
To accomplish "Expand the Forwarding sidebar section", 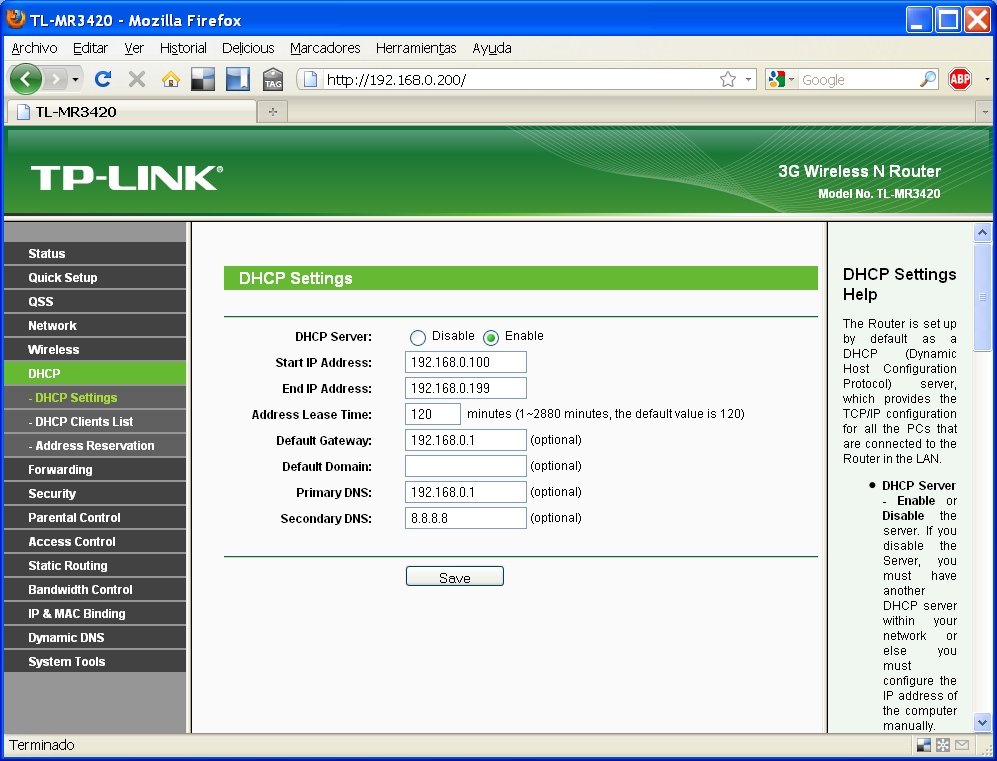I will [x=95, y=470].
